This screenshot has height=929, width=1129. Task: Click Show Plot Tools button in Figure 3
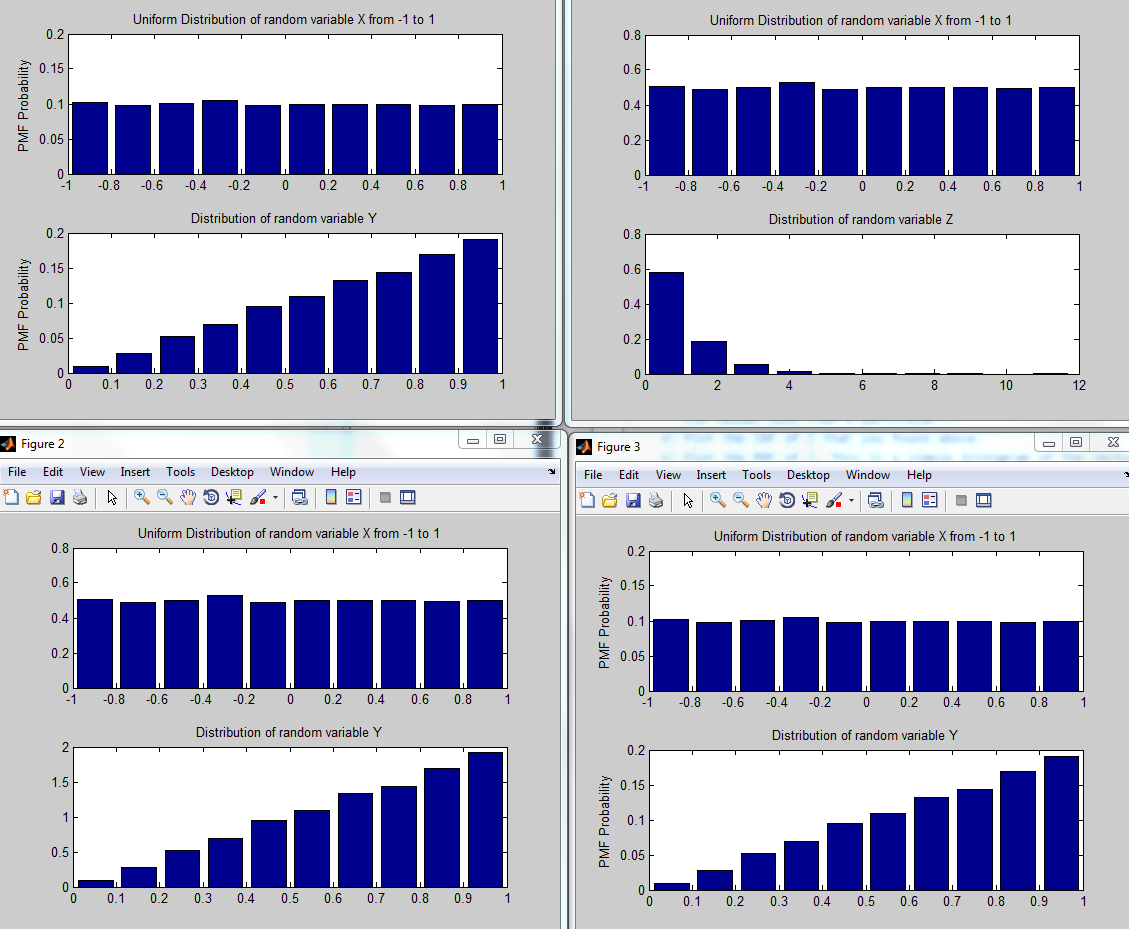pyautogui.click(x=984, y=500)
